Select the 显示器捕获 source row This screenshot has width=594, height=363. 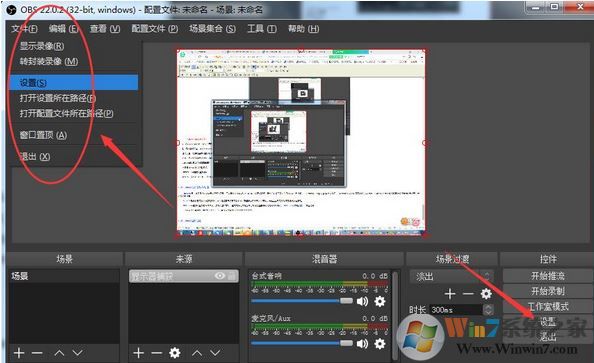point(184,276)
